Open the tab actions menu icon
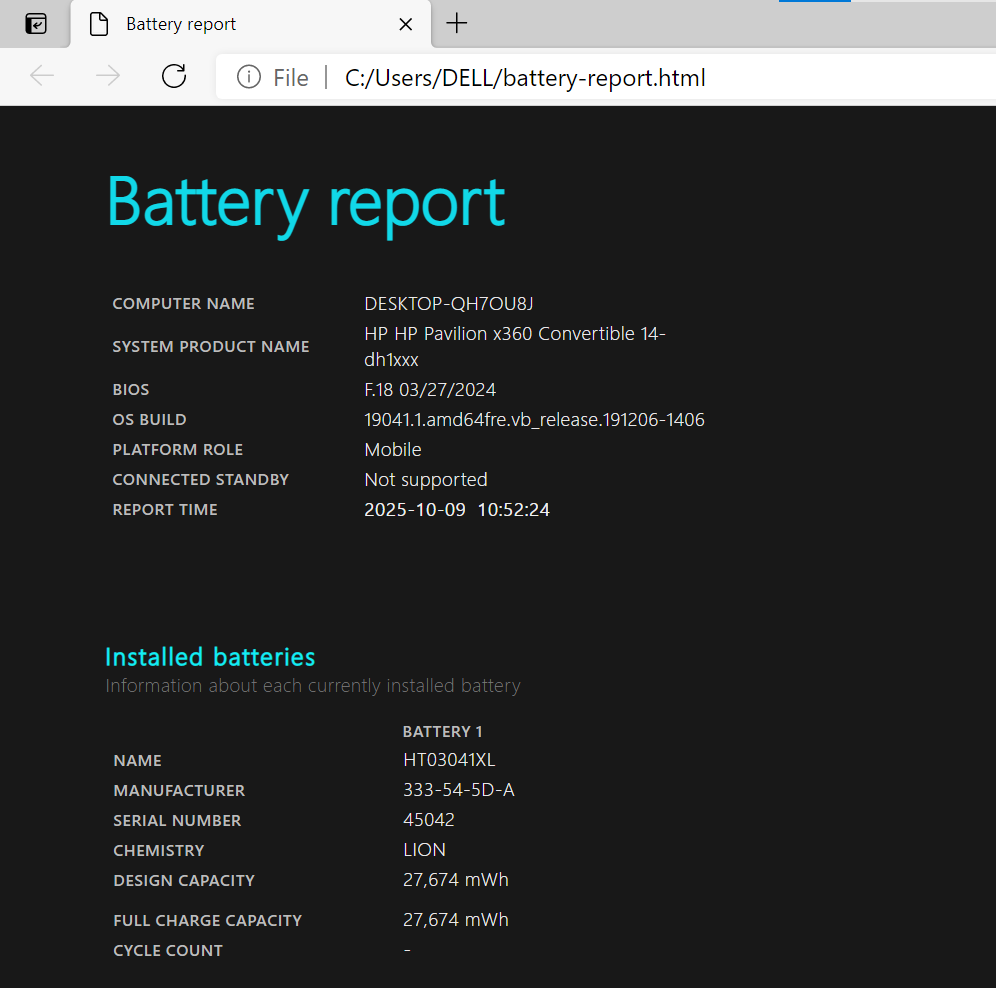This screenshot has height=988, width=996. tap(36, 24)
